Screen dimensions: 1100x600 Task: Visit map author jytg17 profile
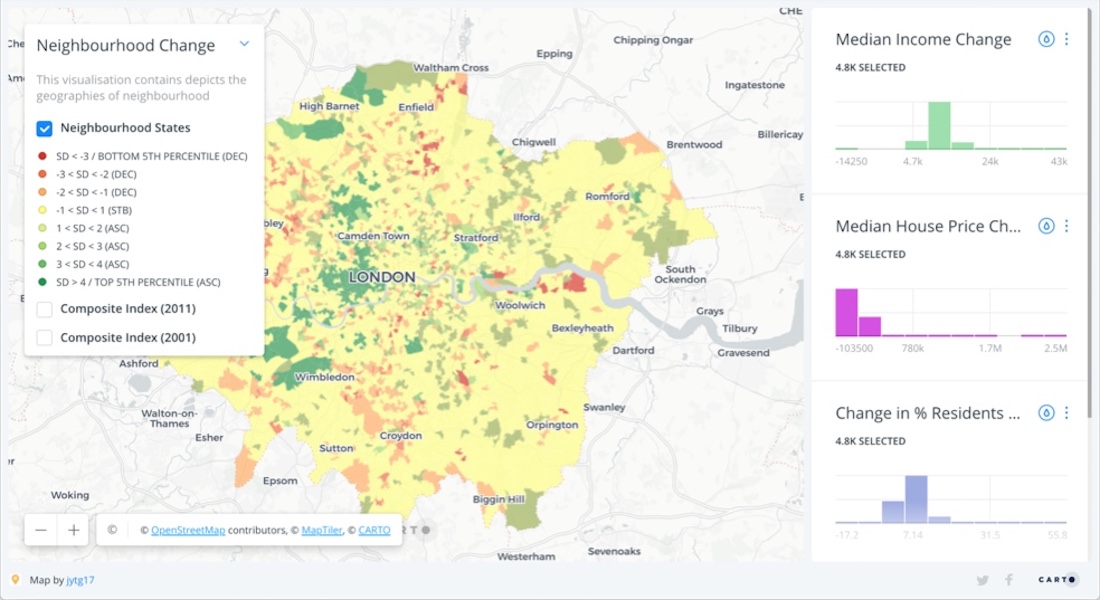pos(80,580)
